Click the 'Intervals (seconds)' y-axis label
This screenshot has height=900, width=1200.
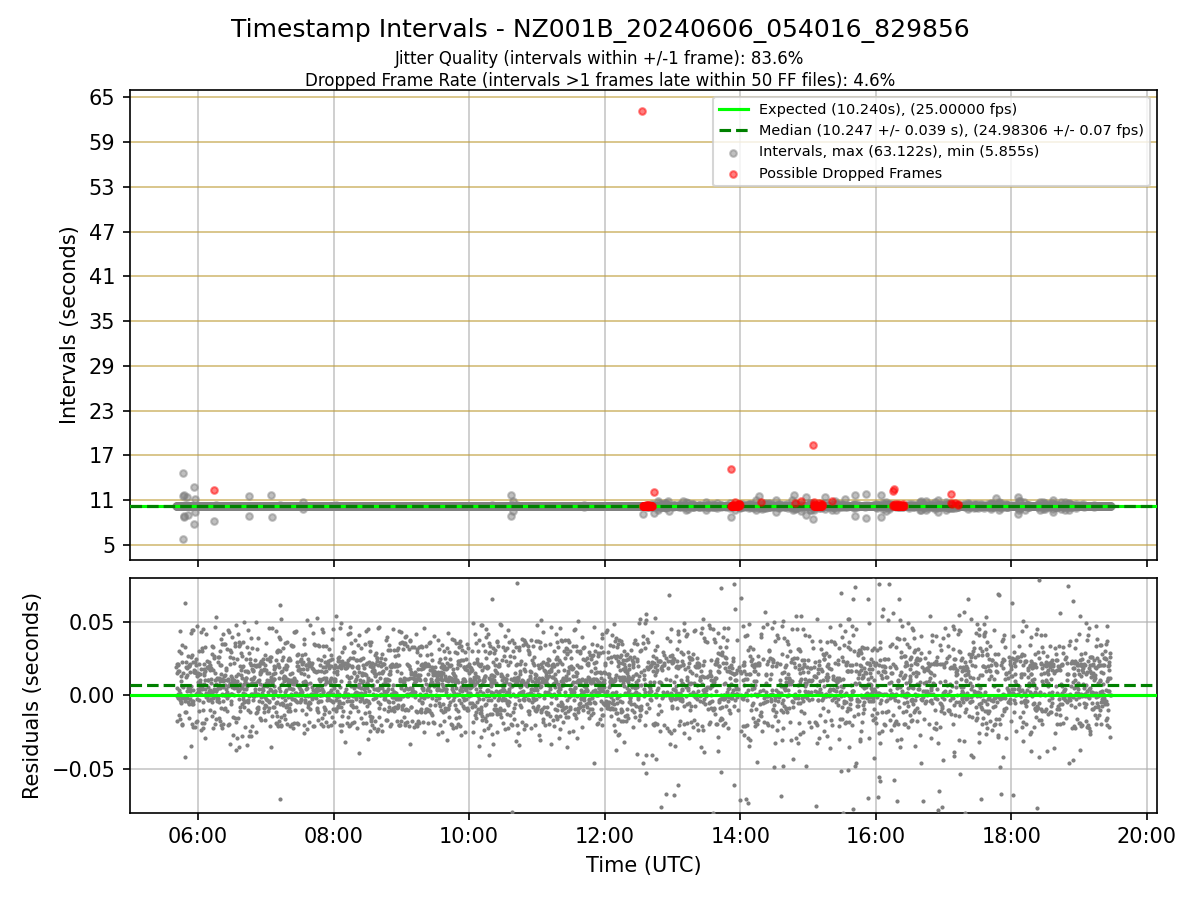(x=68, y=325)
